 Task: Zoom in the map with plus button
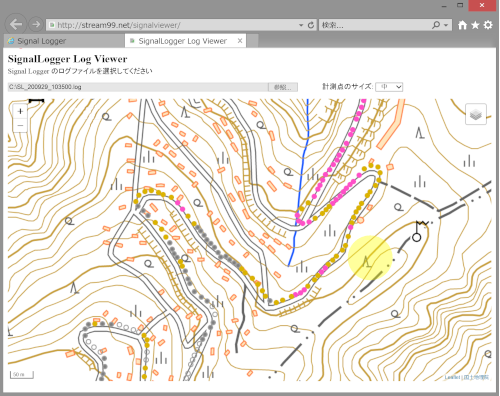[x=20, y=111]
